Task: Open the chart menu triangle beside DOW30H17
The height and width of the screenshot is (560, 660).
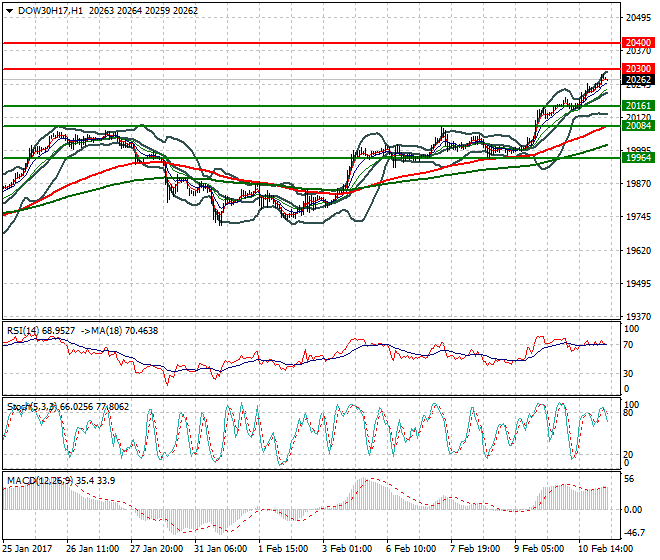Action: [x=9, y=11]
